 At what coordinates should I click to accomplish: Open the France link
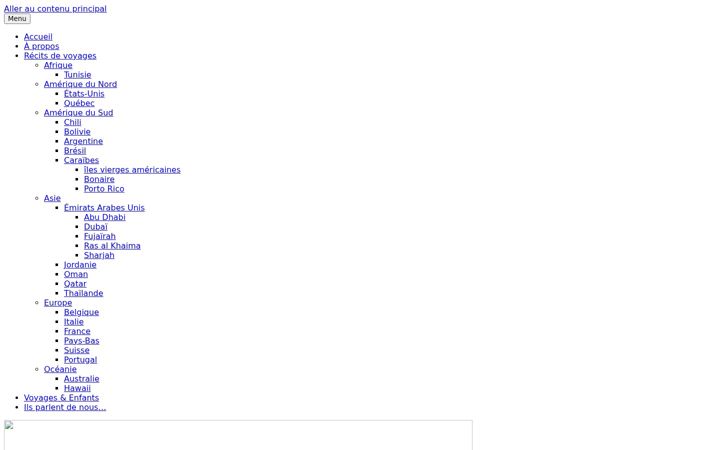pos(77,331)
